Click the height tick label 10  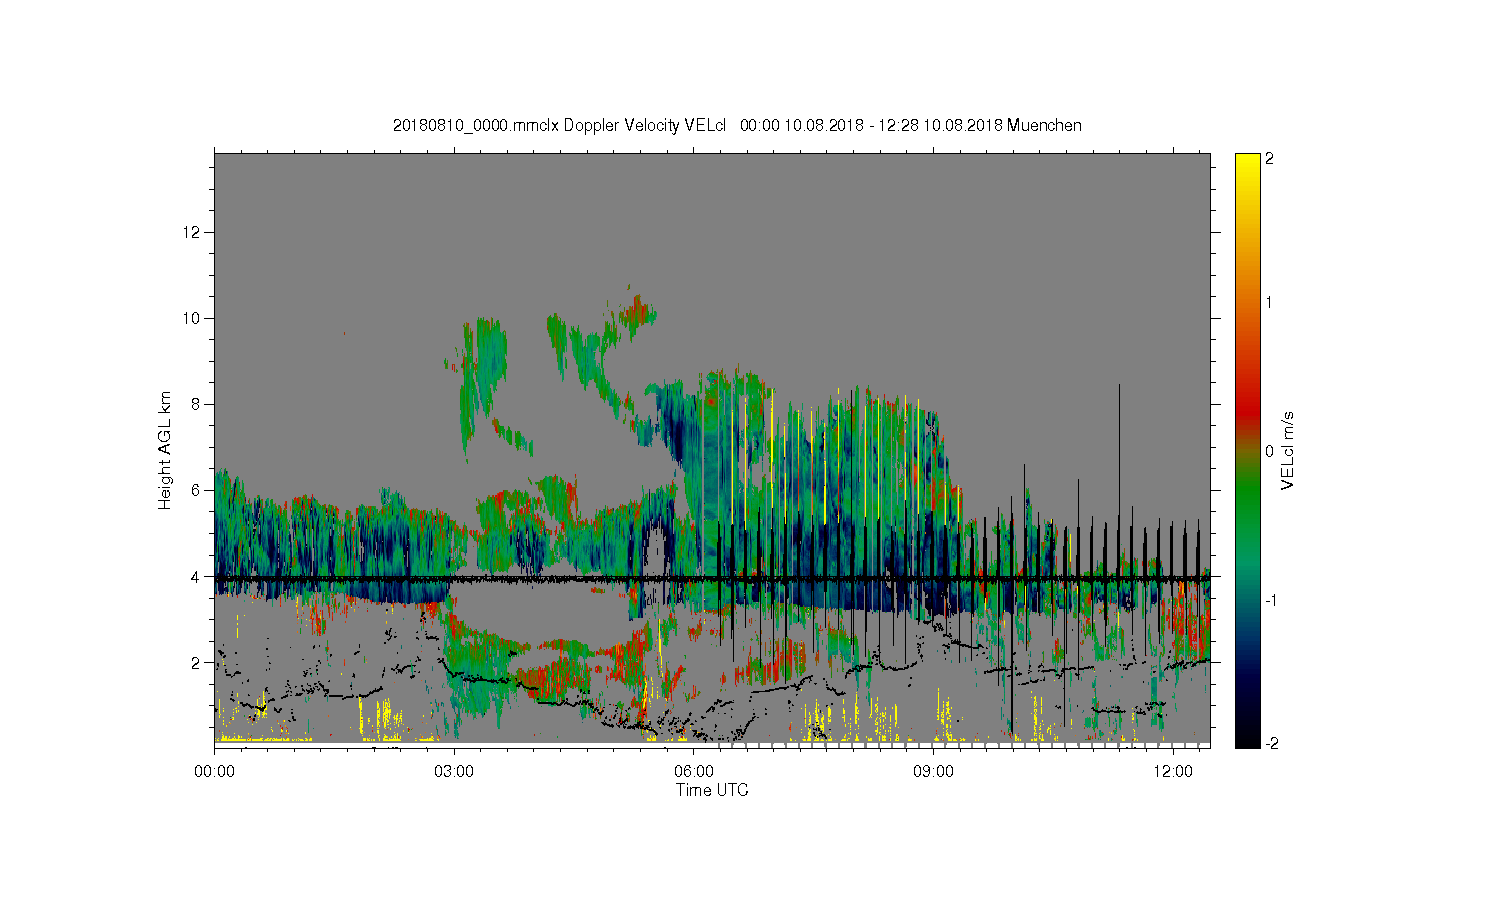(x=194, y=318)
